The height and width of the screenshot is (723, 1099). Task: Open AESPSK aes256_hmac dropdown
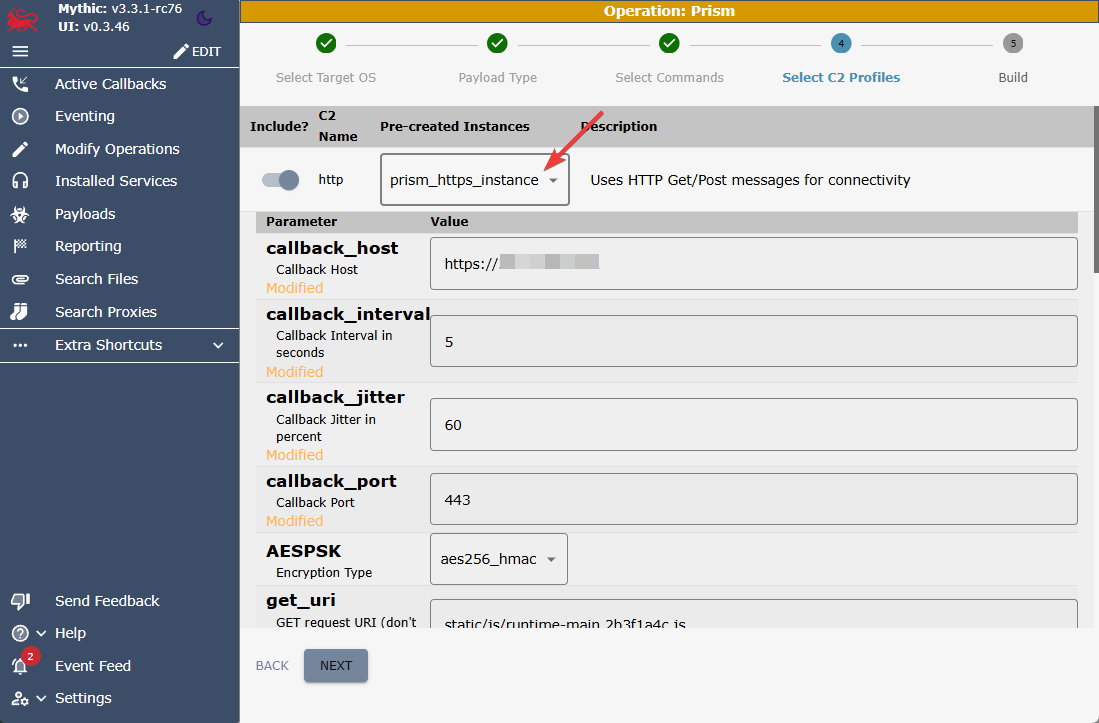(x=498, y=559)
